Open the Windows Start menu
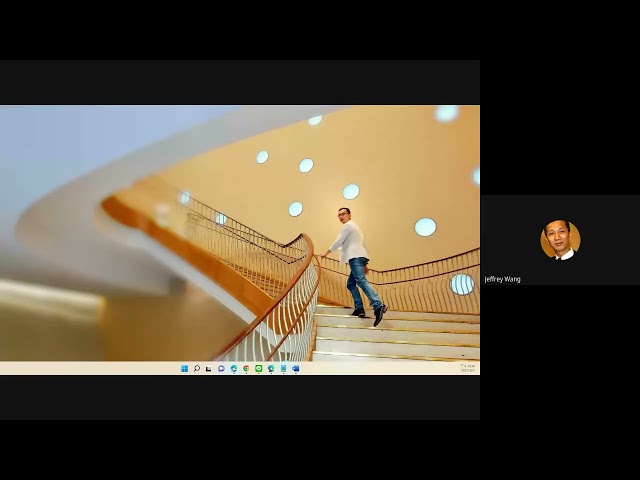 184,369
